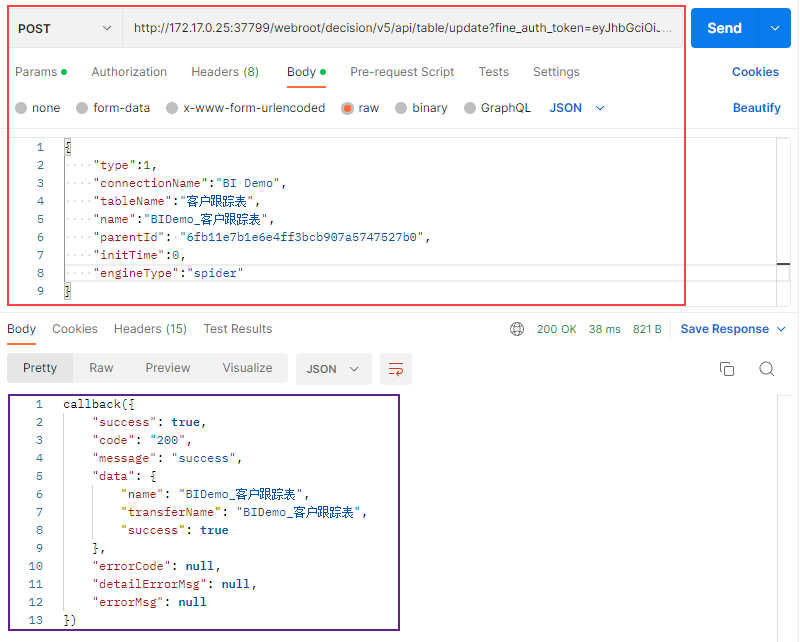
Task: Click the request URL input field
Action: 405,29
